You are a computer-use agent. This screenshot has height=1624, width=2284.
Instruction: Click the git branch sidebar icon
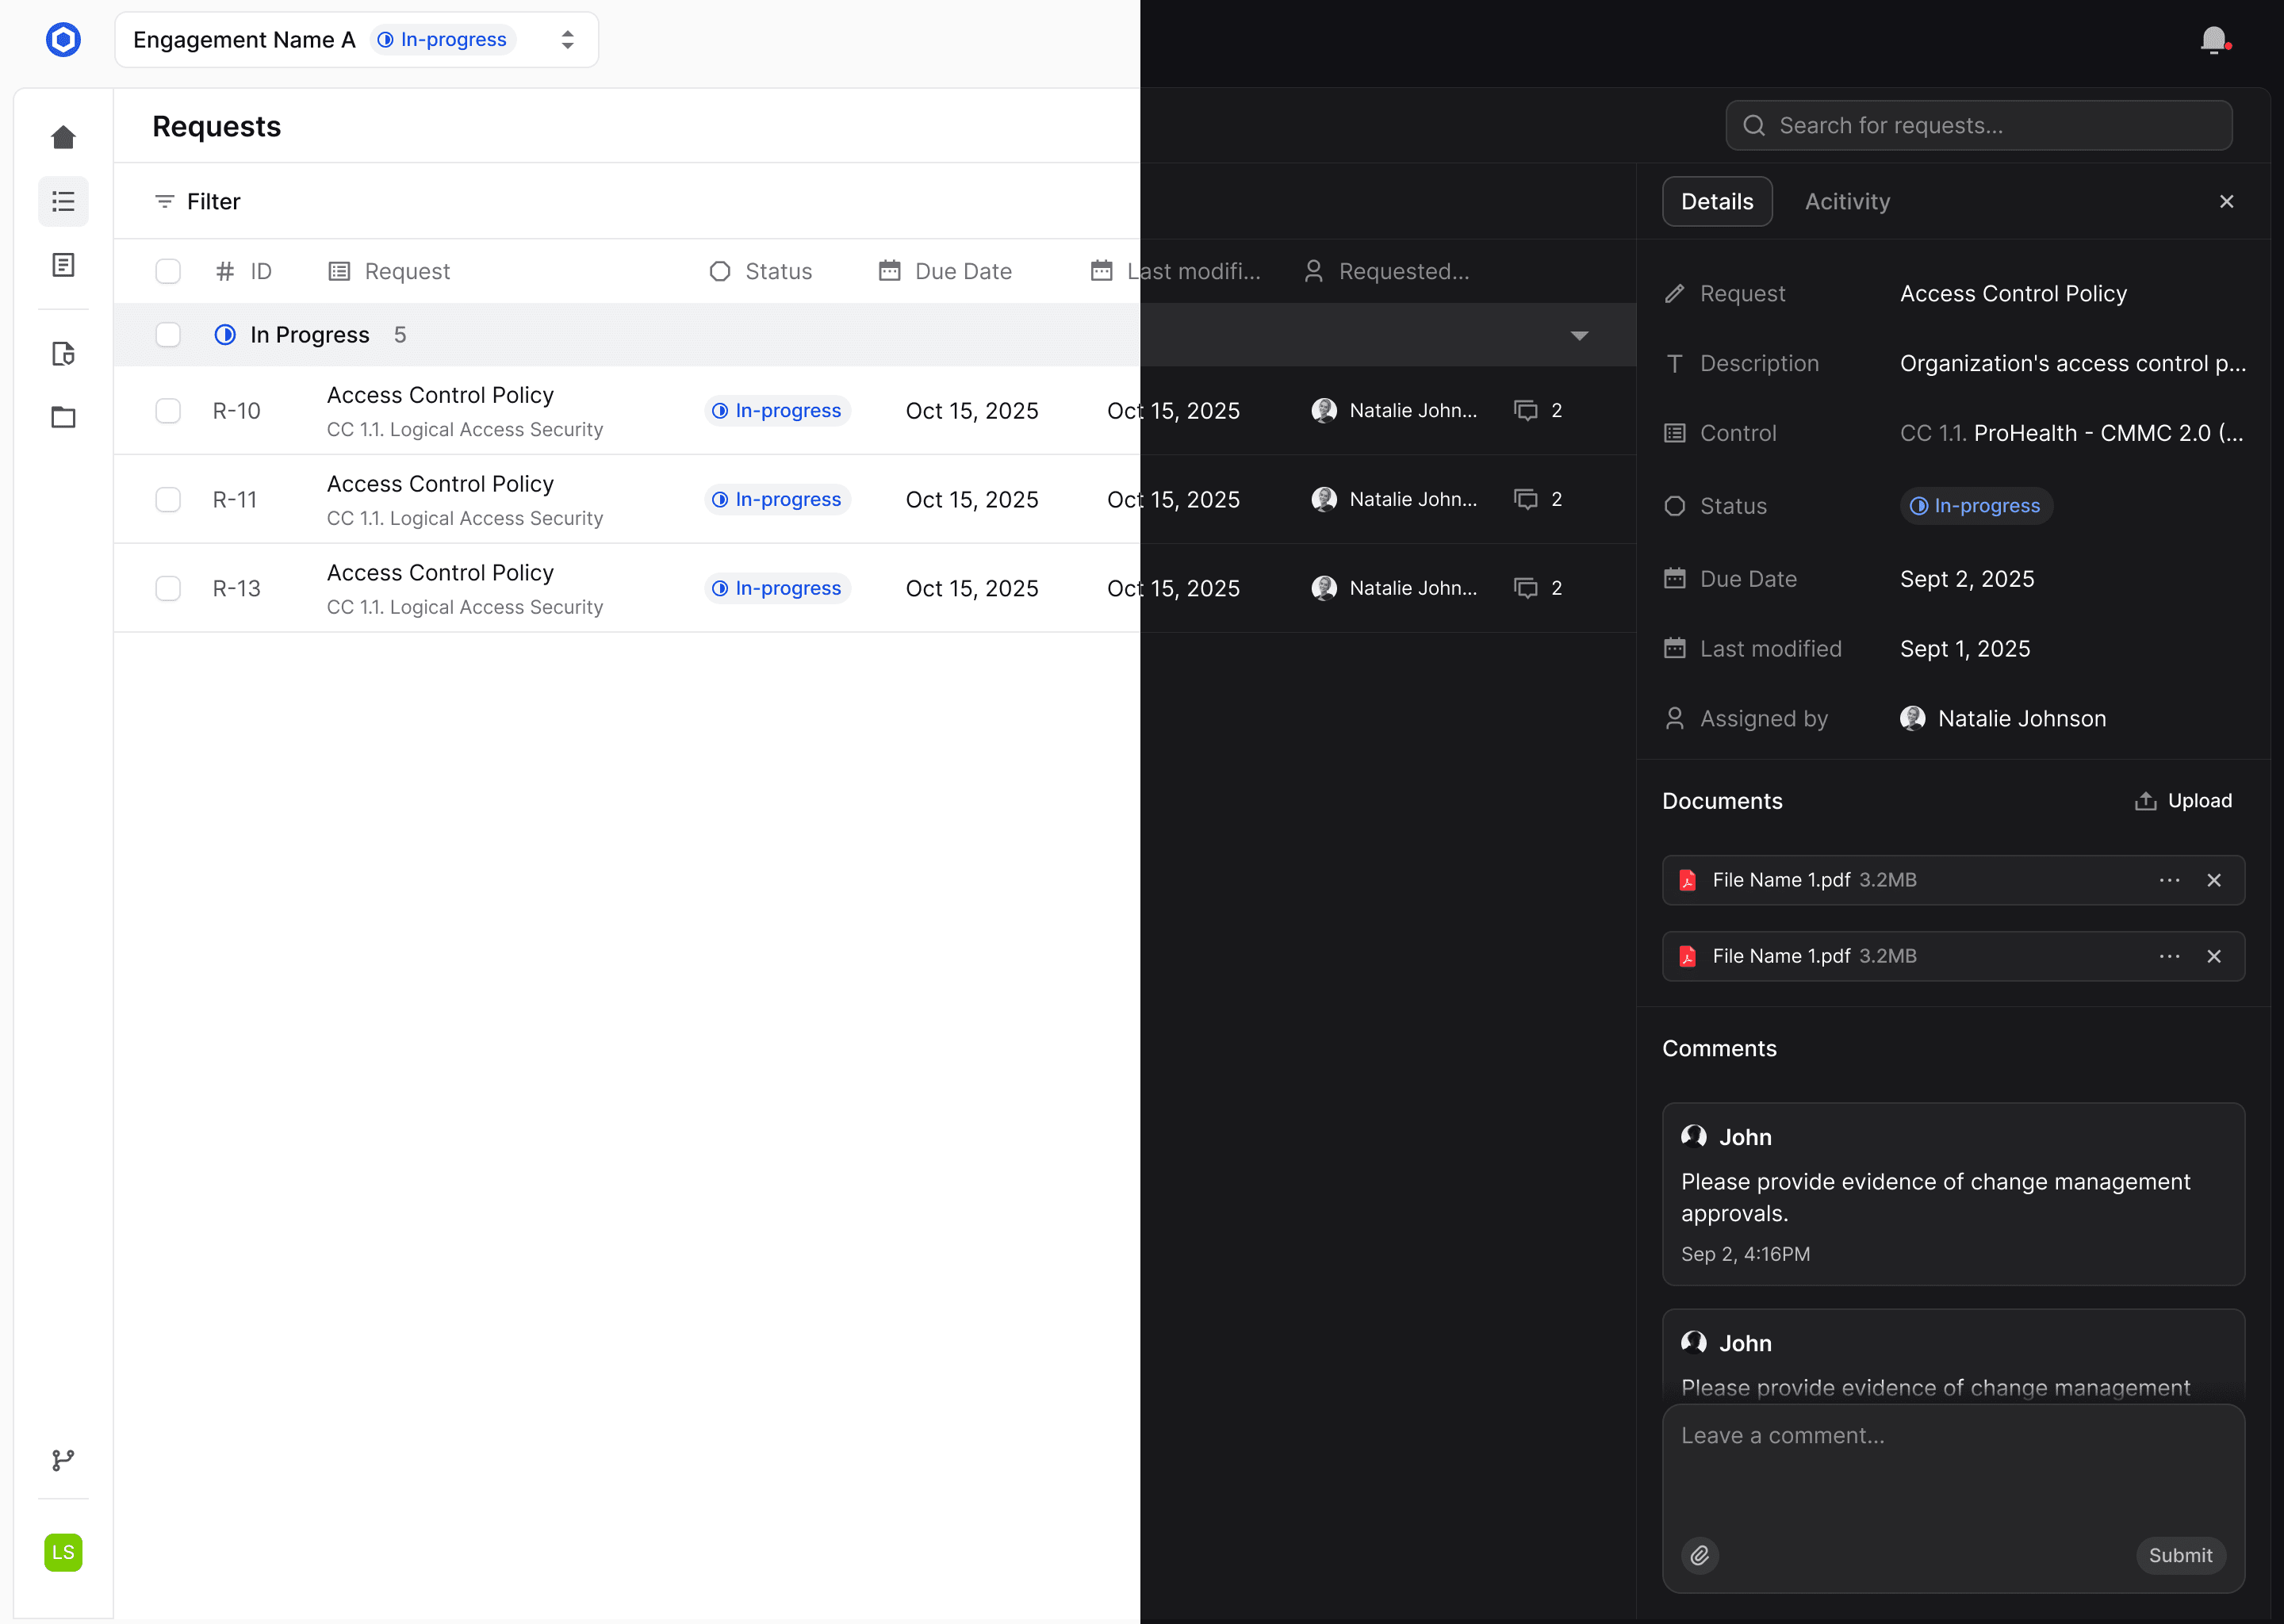[x=63, y=1461]
